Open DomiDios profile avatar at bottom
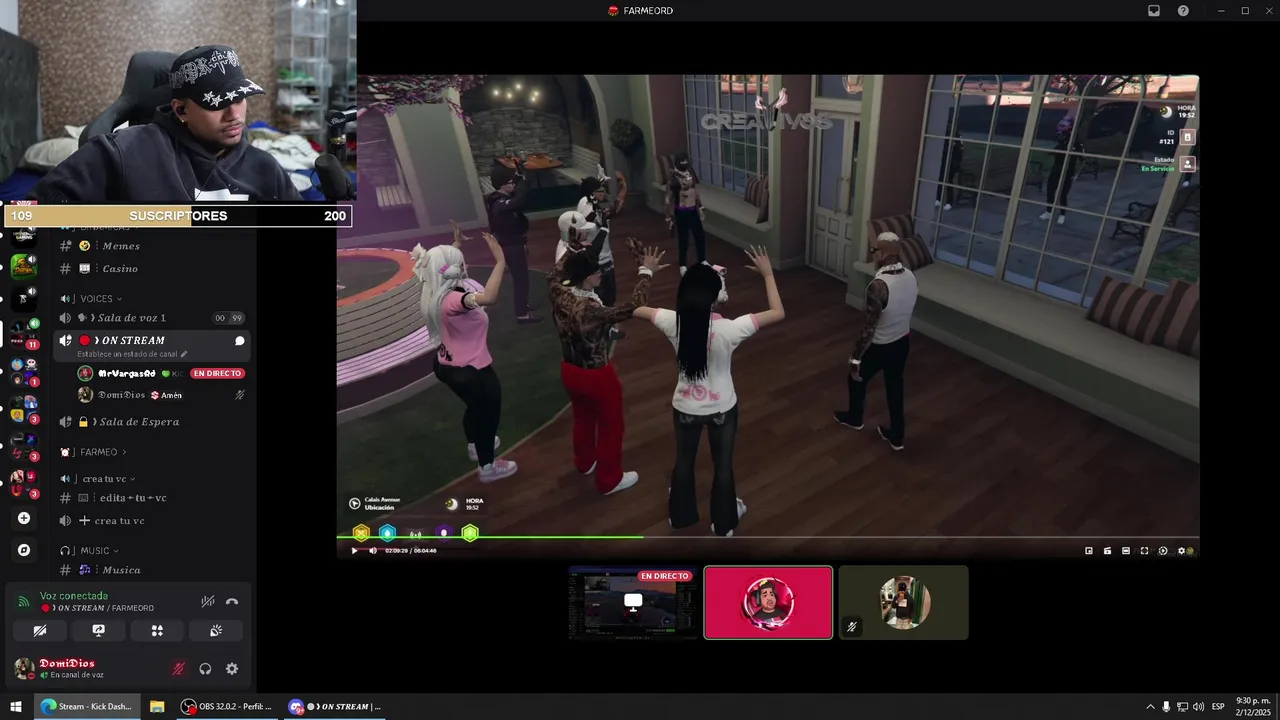 [x=24, y=668]
